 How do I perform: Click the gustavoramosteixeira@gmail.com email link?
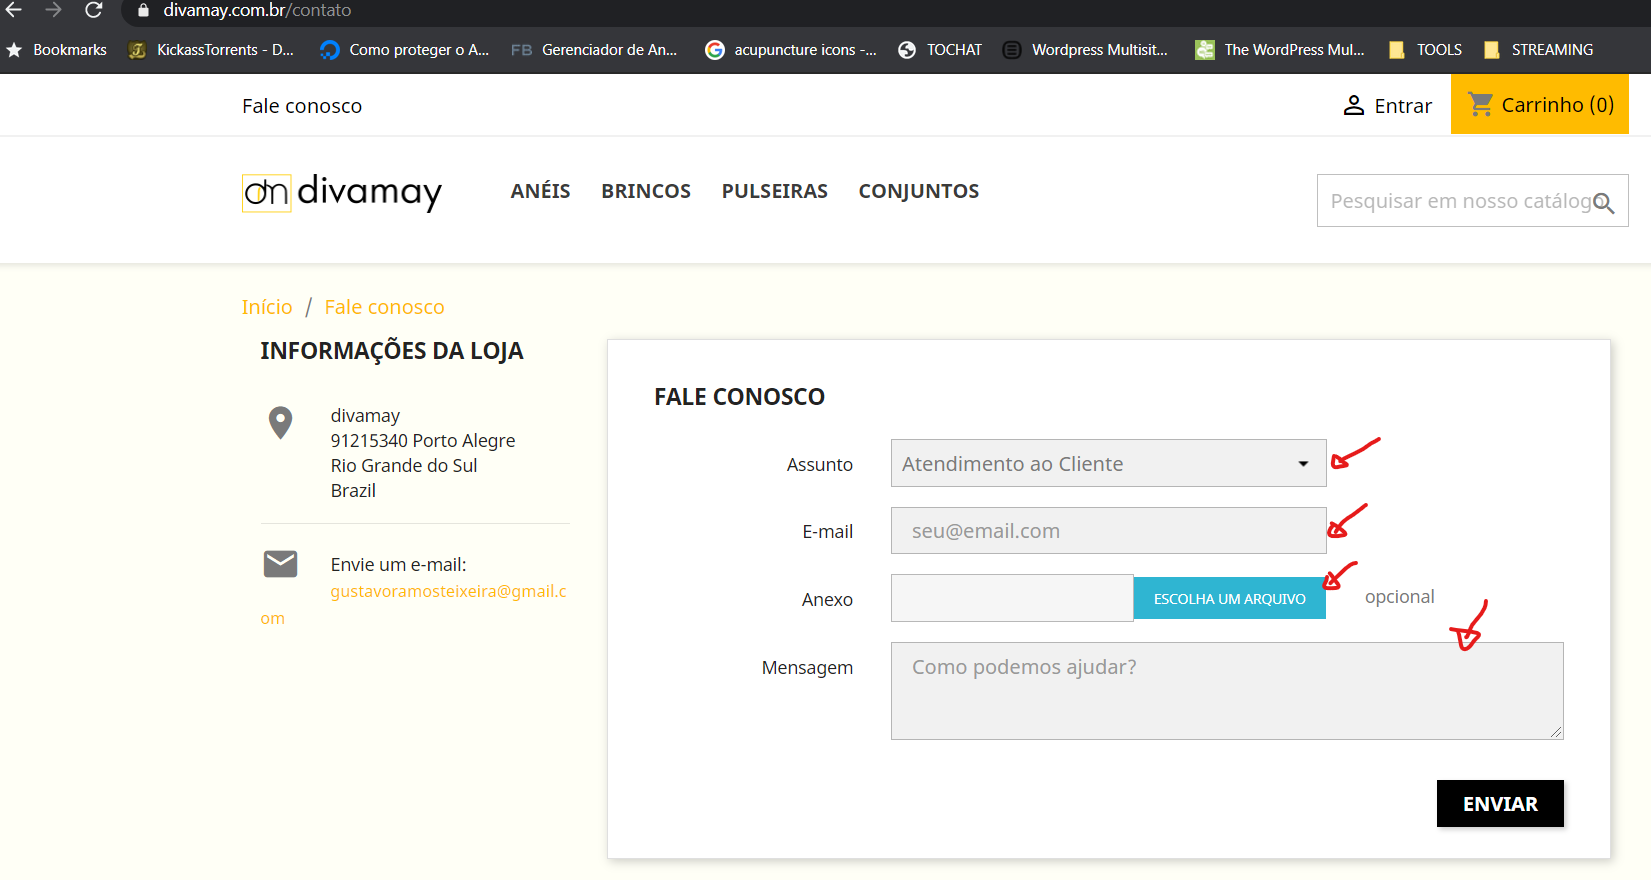tap(415, 604)
